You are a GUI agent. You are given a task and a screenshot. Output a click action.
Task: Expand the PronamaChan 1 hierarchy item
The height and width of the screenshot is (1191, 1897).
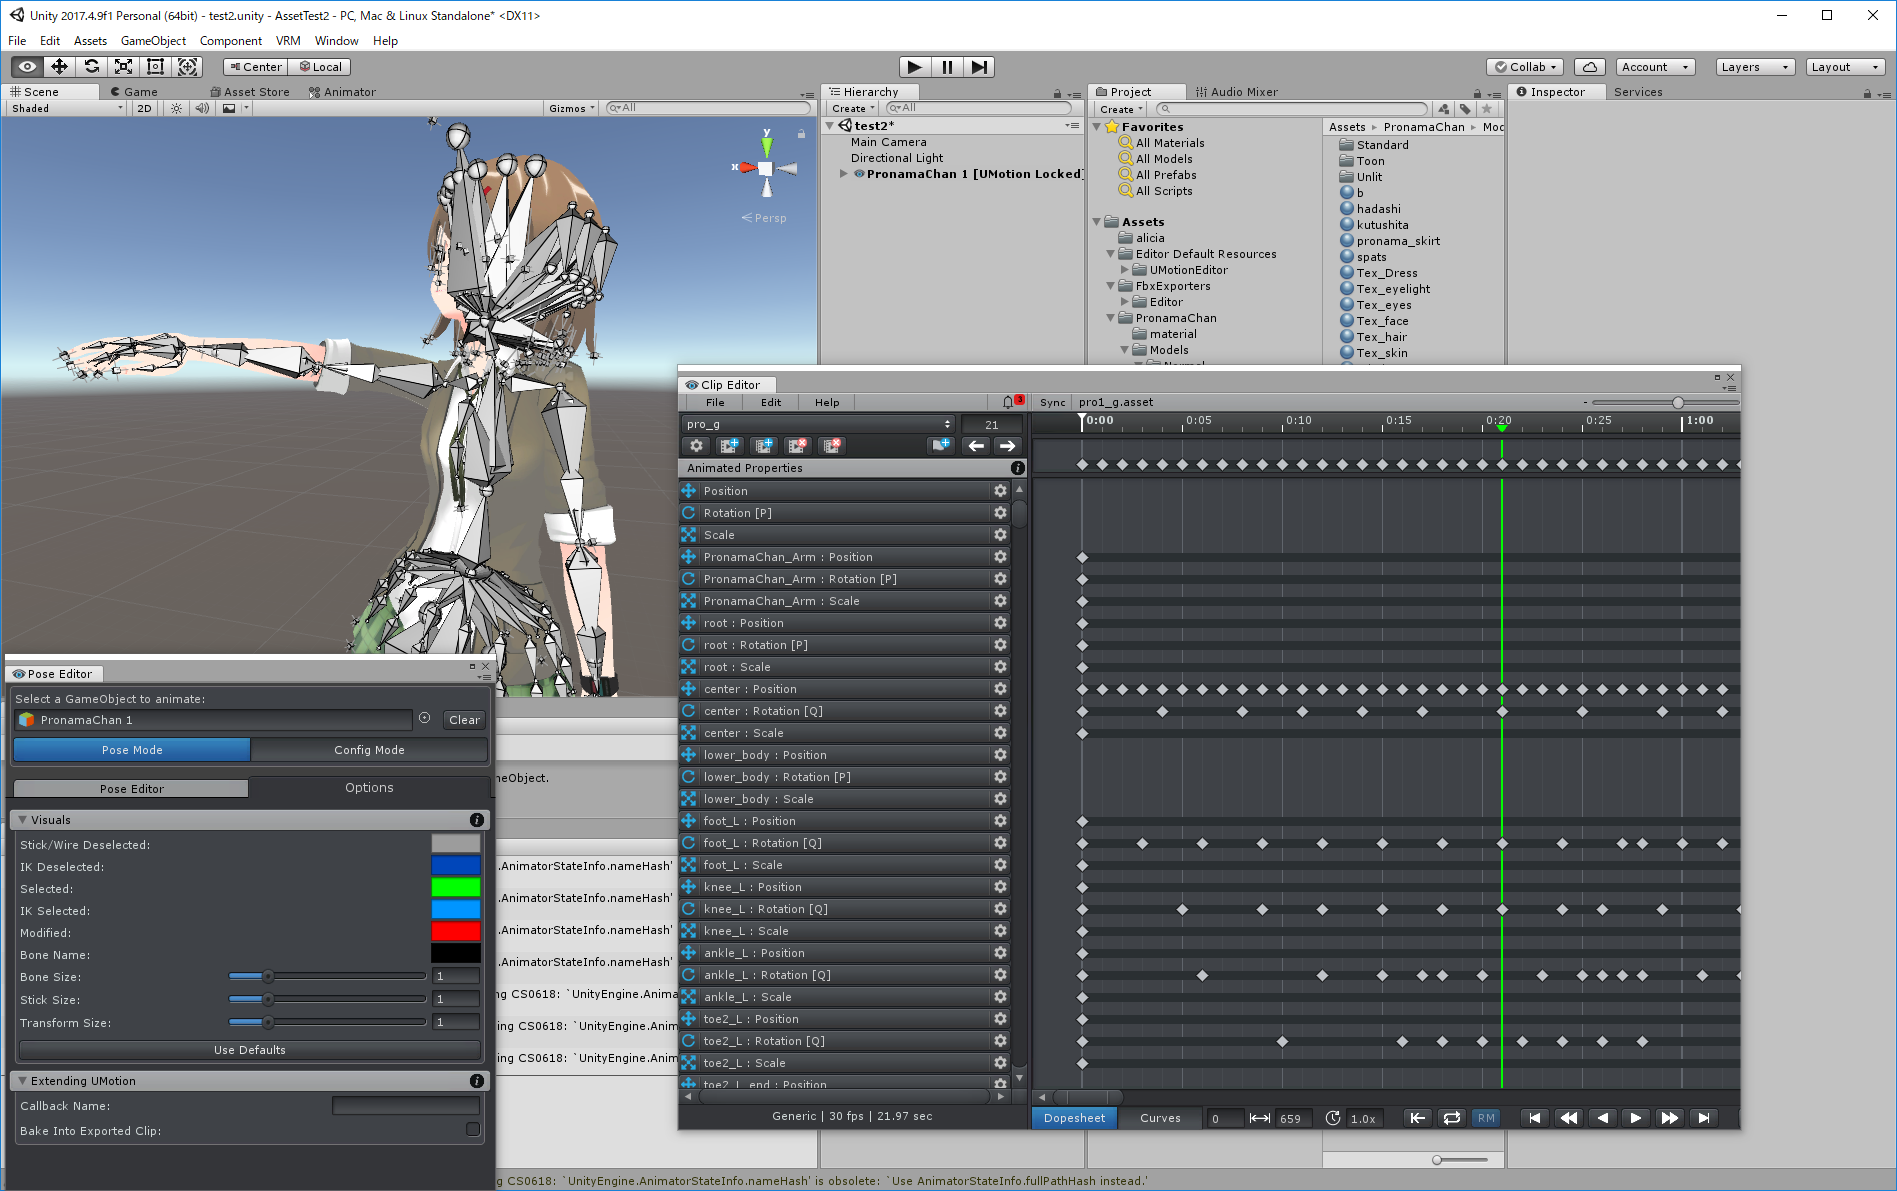click(x=844, y=174)
